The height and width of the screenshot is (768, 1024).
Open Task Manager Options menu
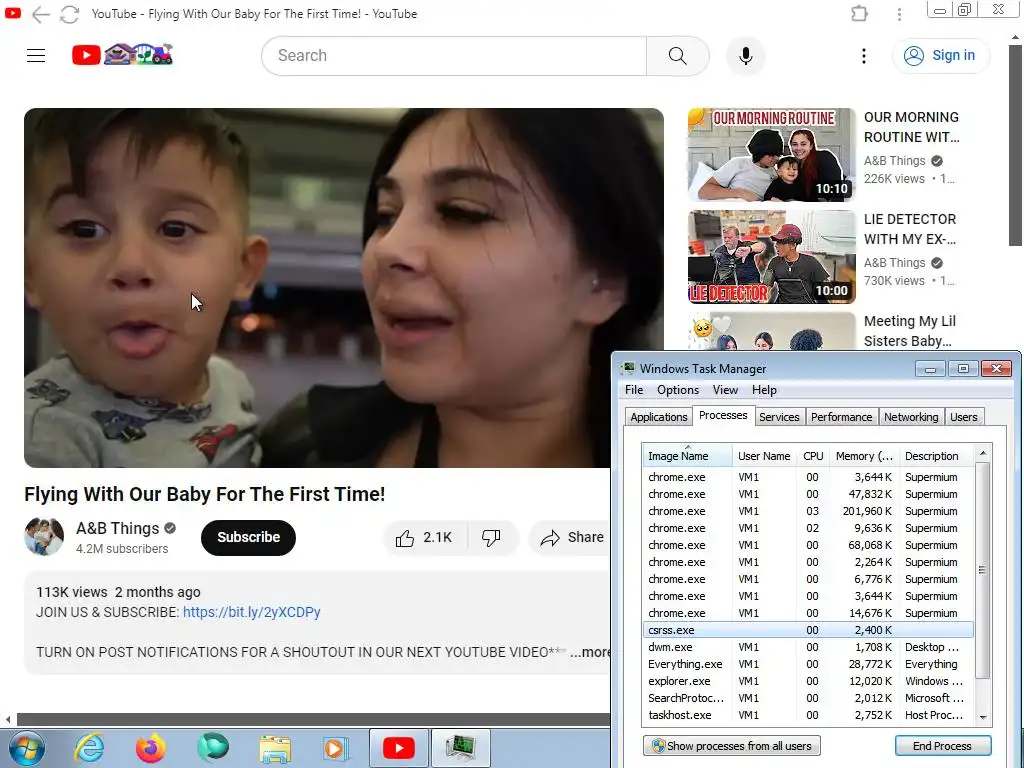(678, 390)
